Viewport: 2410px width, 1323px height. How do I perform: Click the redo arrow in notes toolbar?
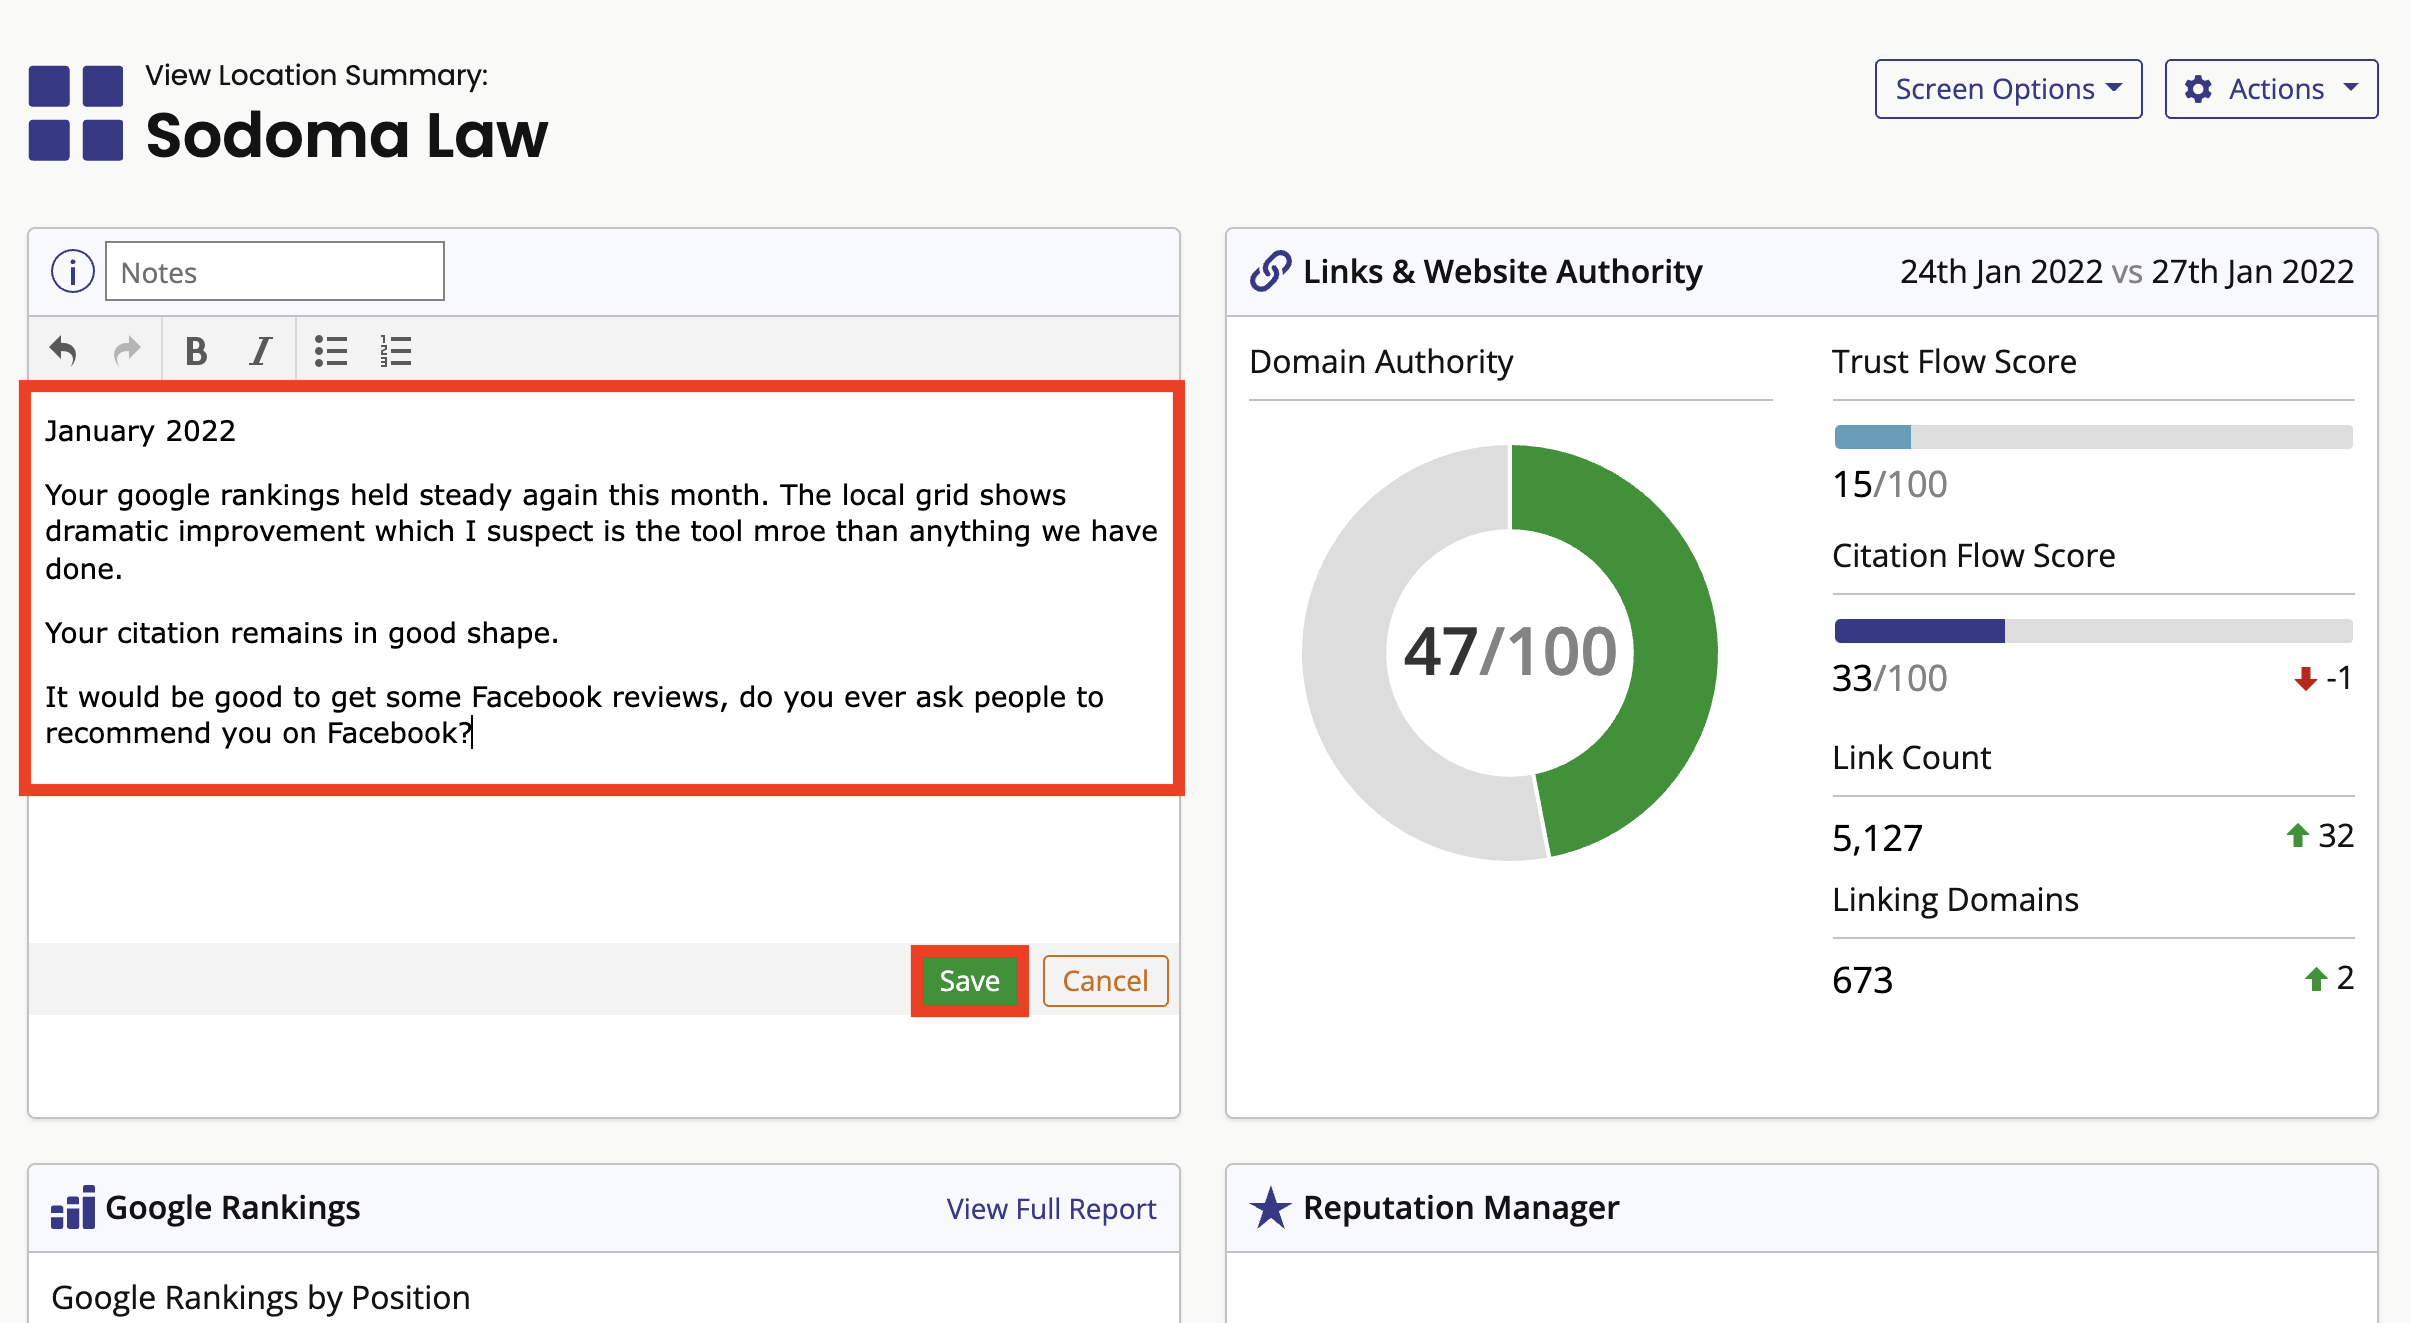(x=127, y=351)
